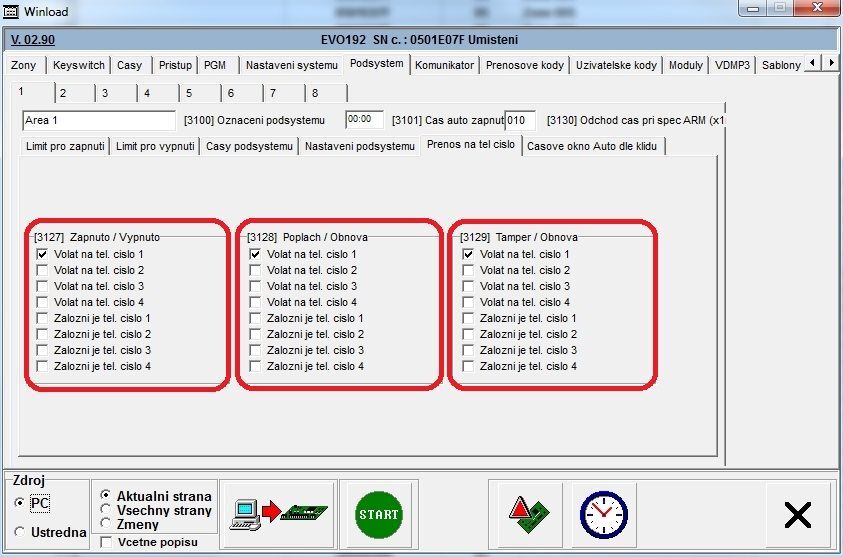This screenshot has height=557, width=843.
Task: Tick the Vcetne popisu checkbox
Action: point(107,542)
